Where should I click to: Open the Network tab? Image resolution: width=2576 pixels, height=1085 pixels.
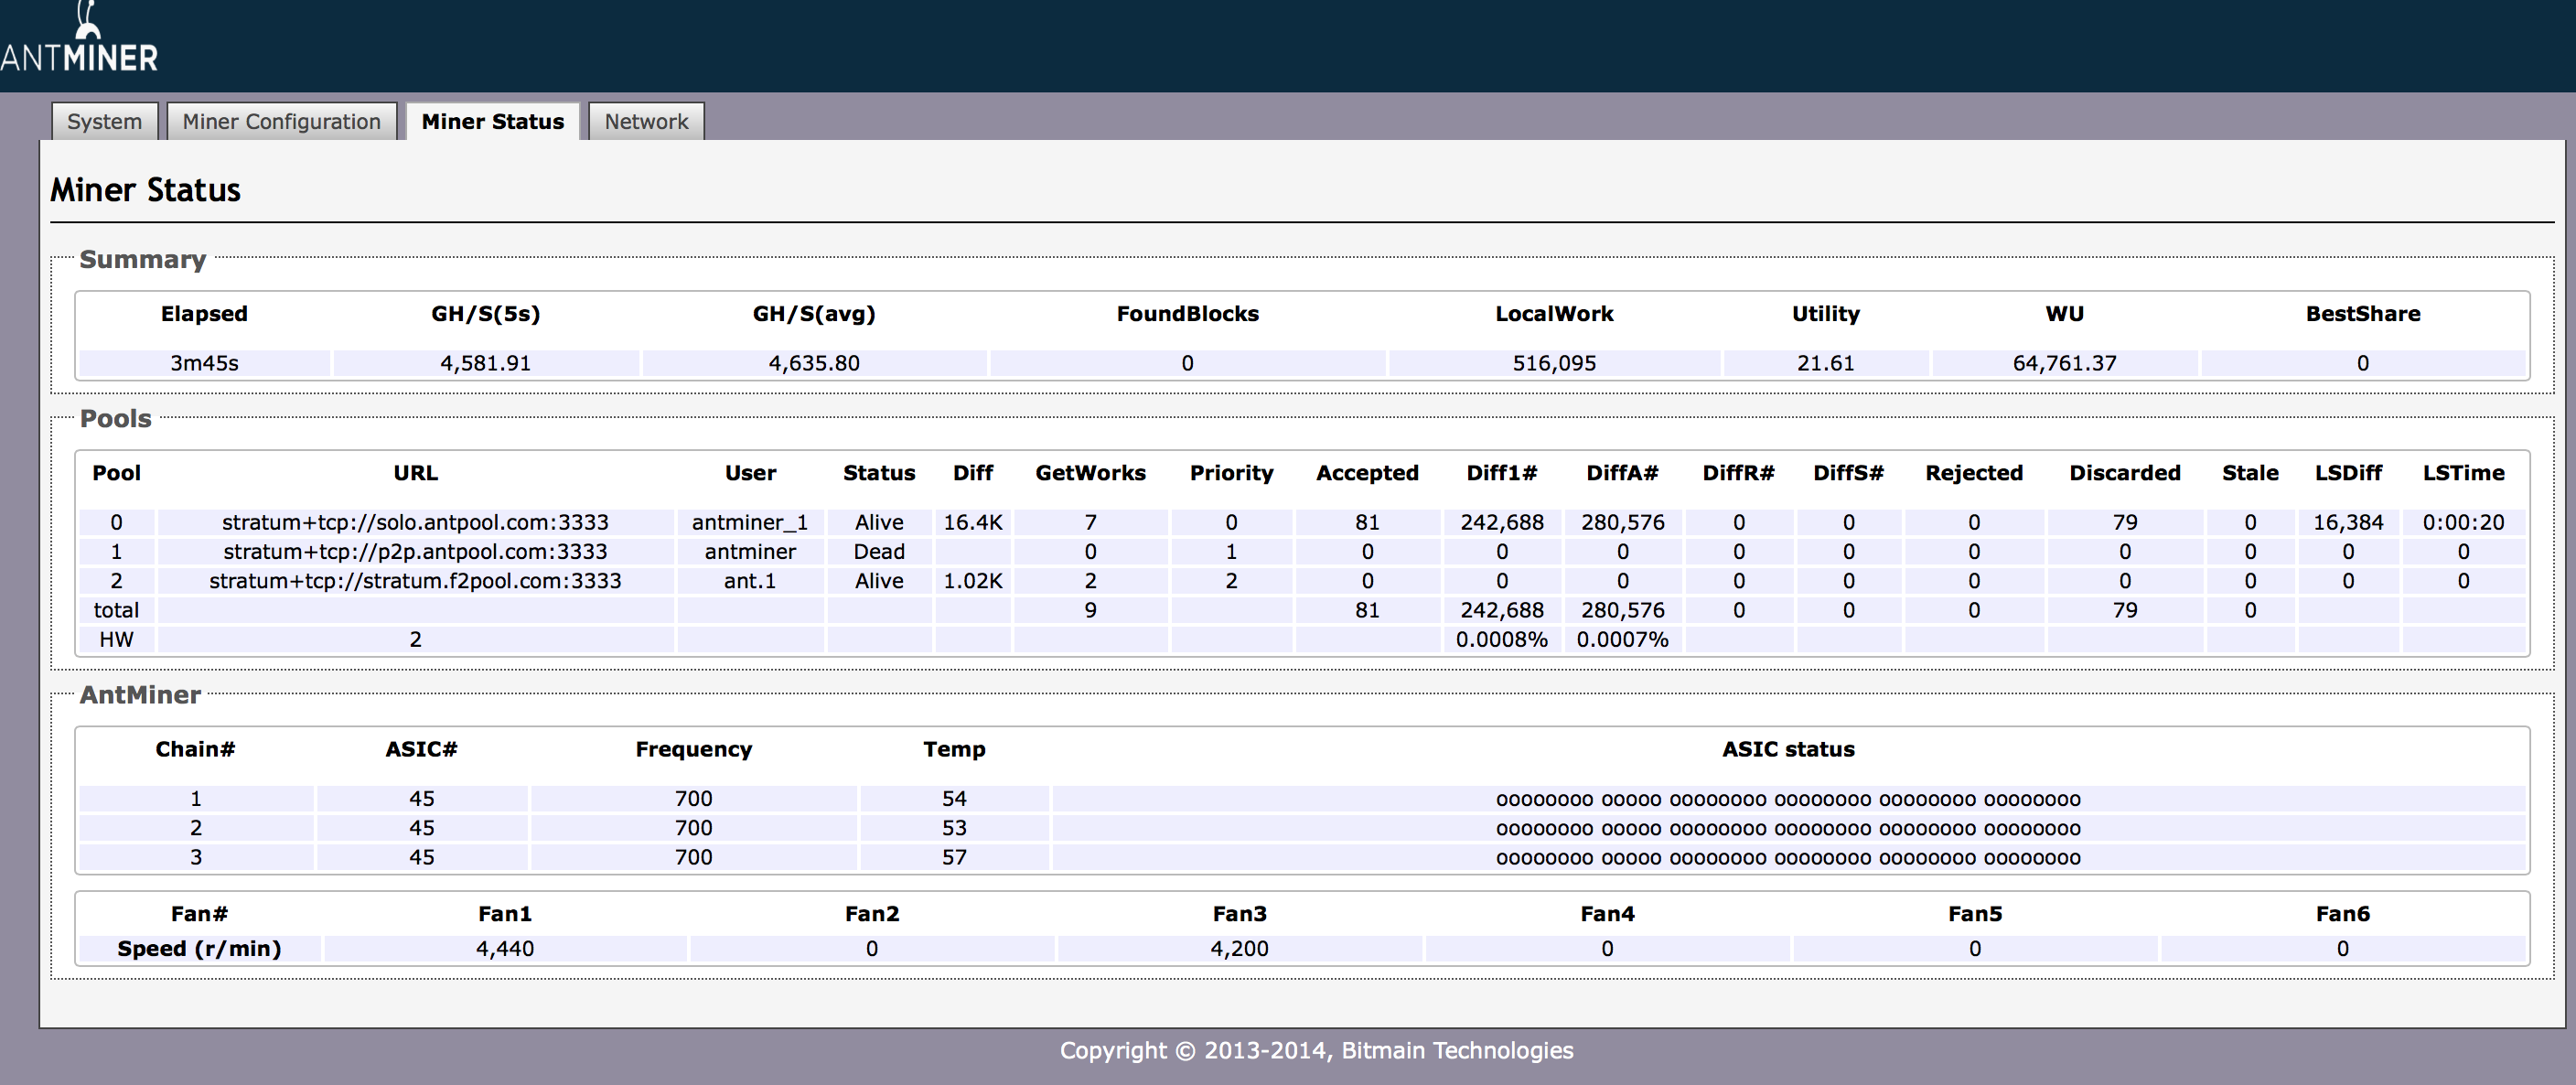coord(646,121)
